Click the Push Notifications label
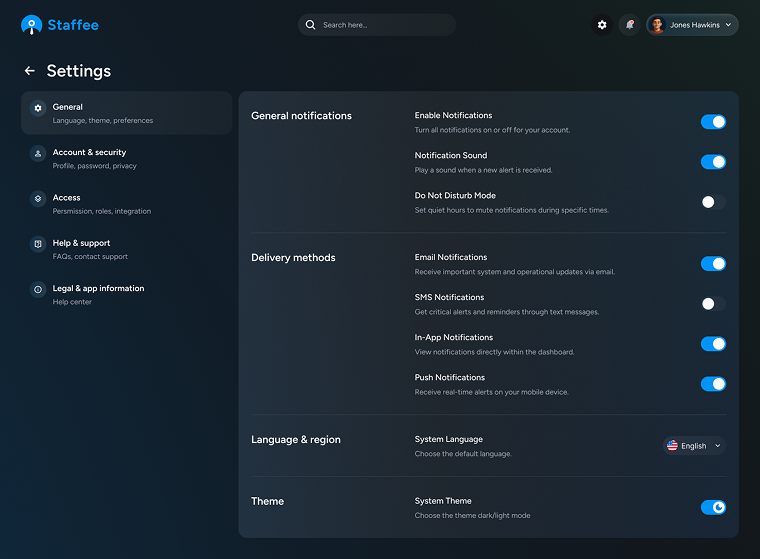This screenshot has width=760, height=559. pos(450,378)
